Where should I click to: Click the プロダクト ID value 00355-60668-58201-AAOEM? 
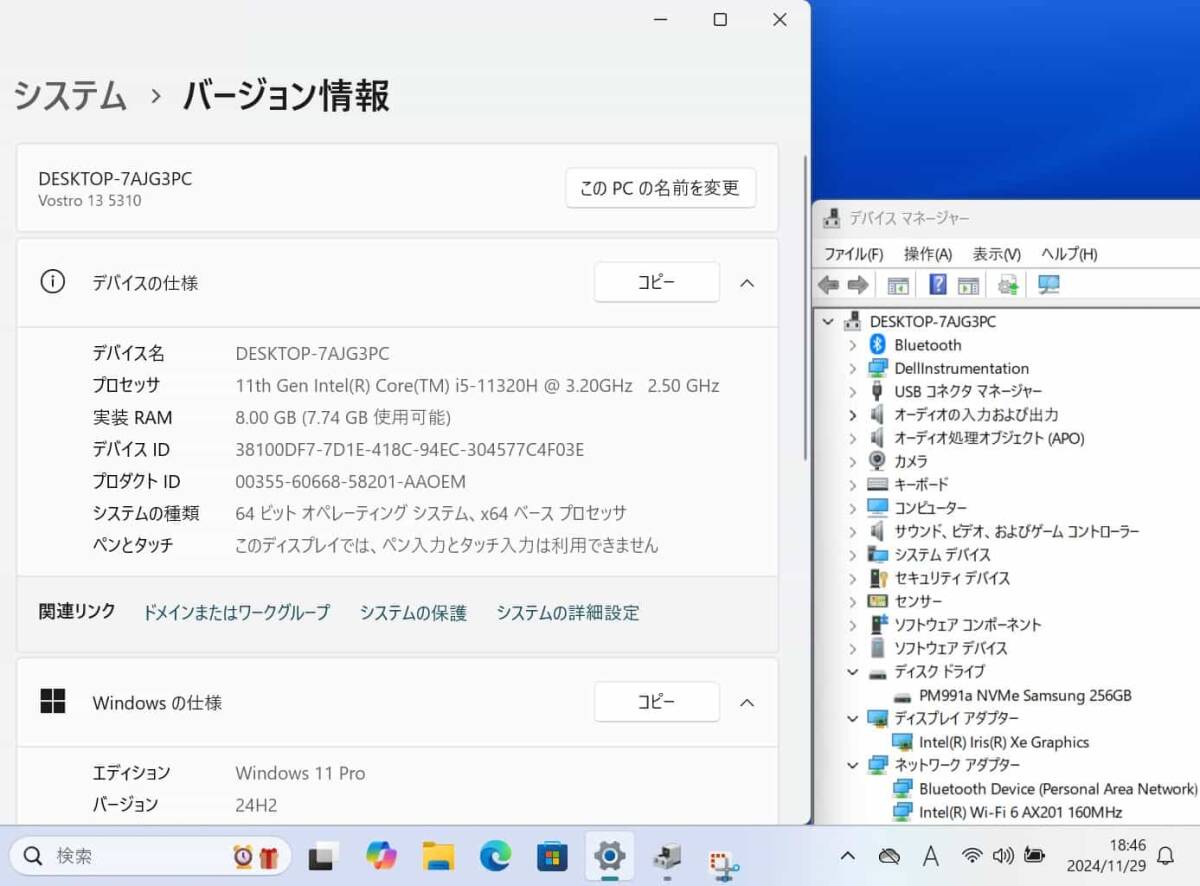[x=350, y=481]
